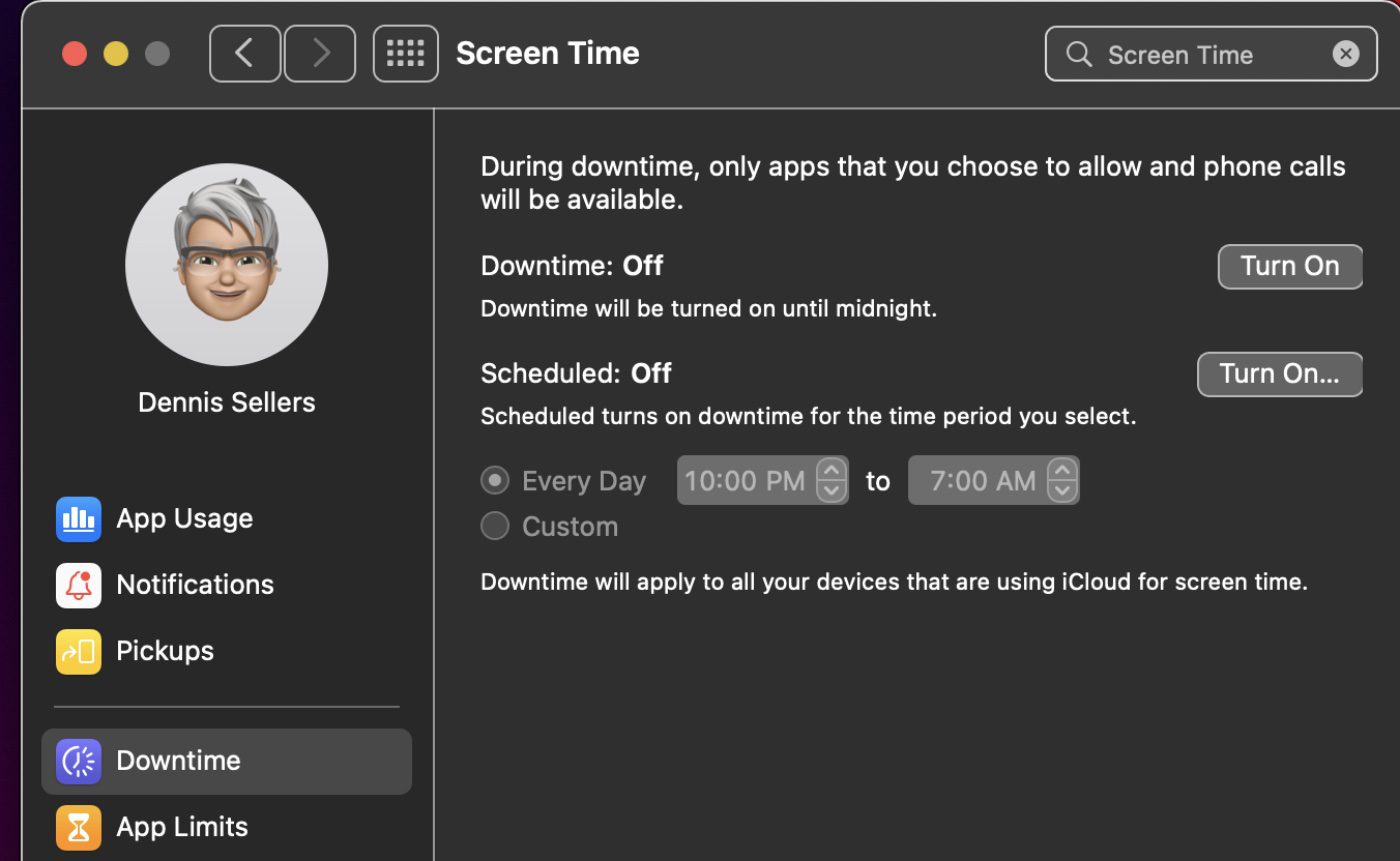Go back with the left arrow

[x=244, y=53]
